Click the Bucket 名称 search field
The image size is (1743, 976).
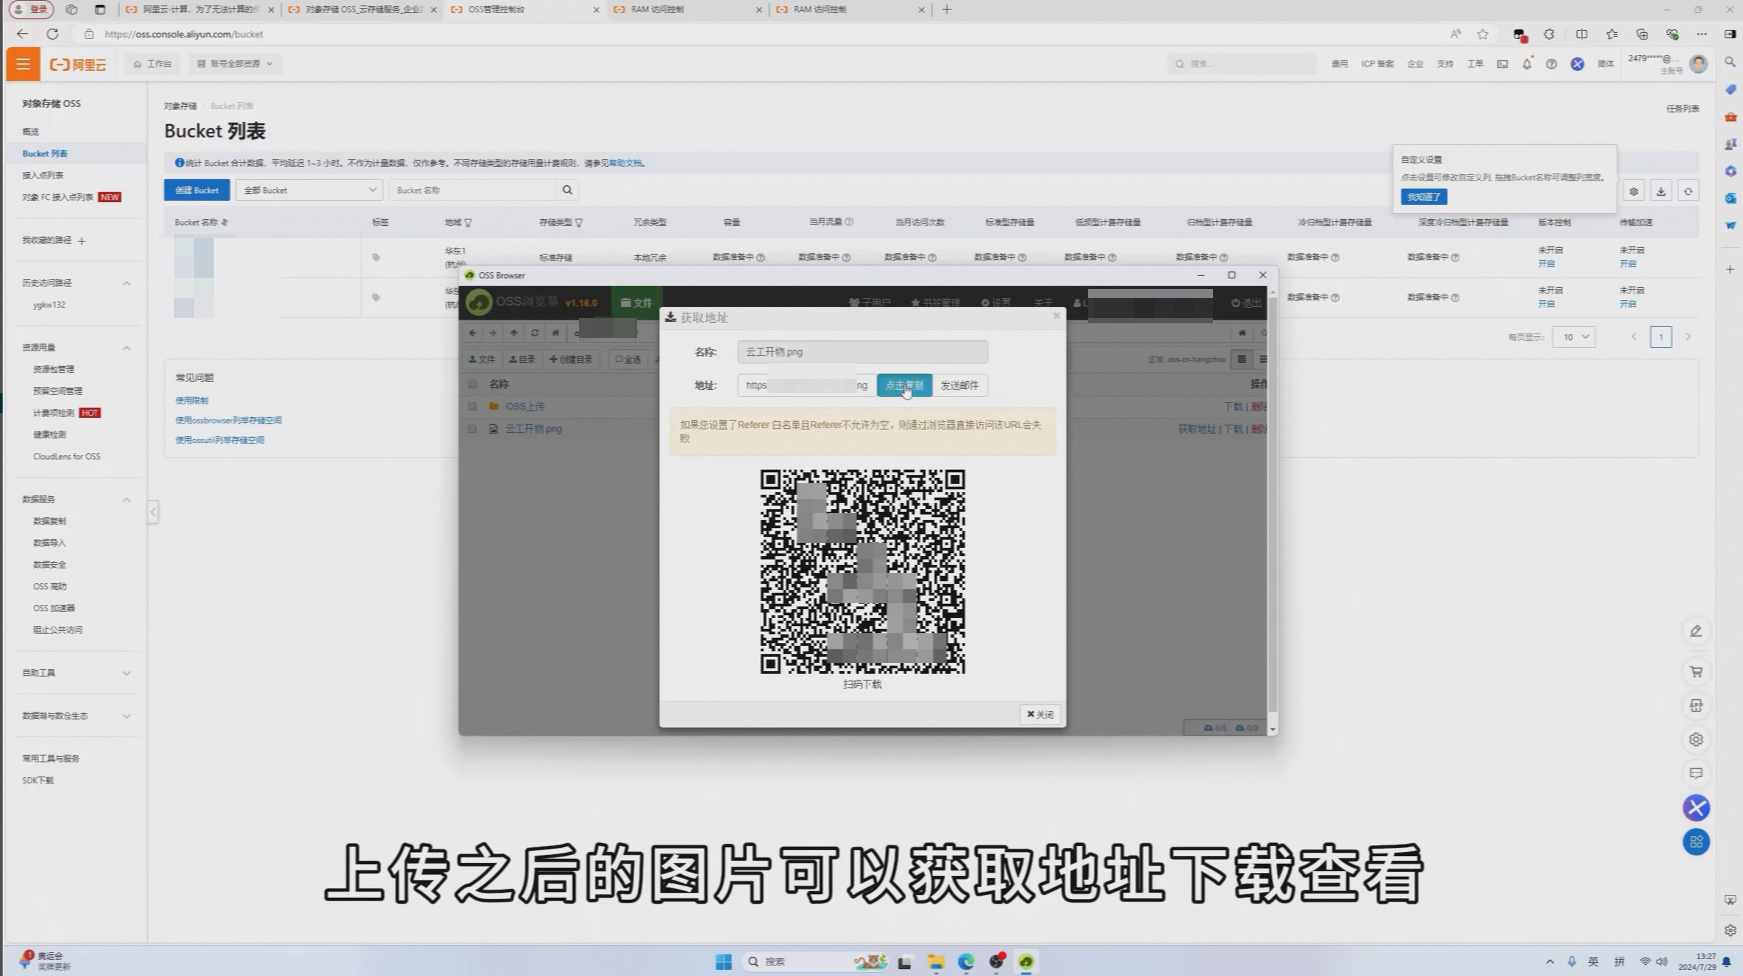[x=472, y=190]
